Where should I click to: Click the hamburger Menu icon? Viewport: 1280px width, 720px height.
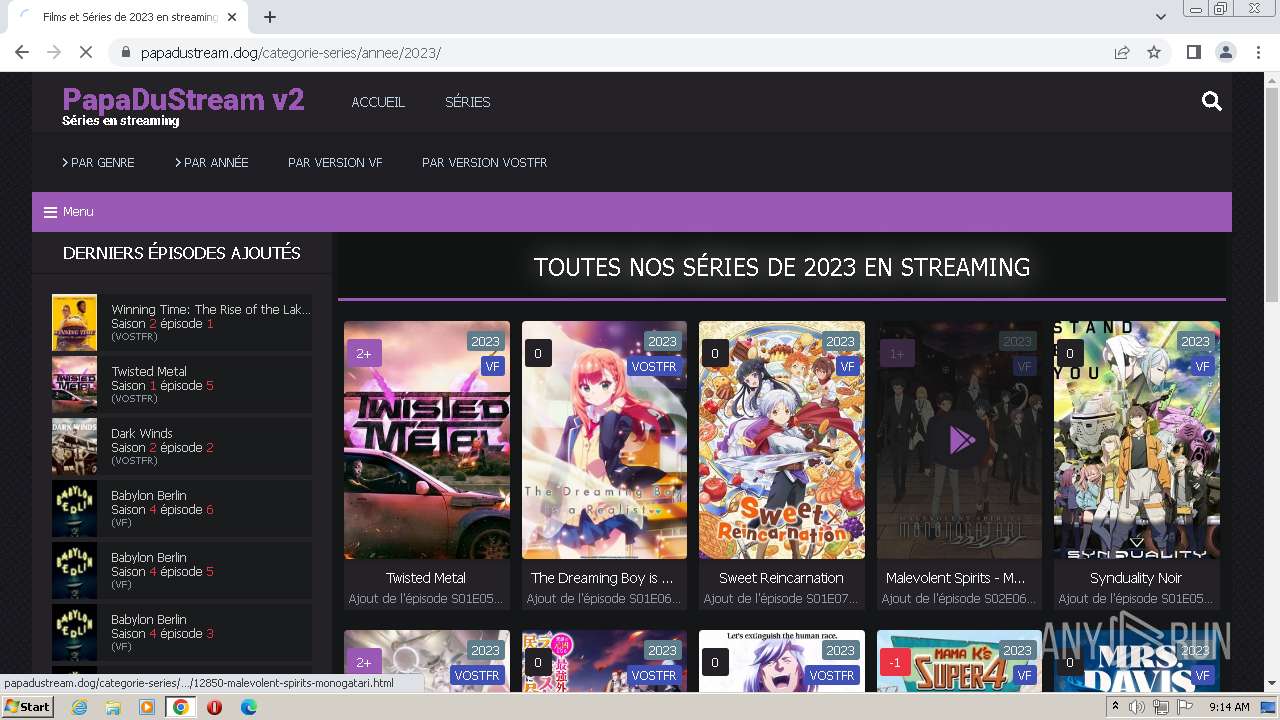[50, 212]
